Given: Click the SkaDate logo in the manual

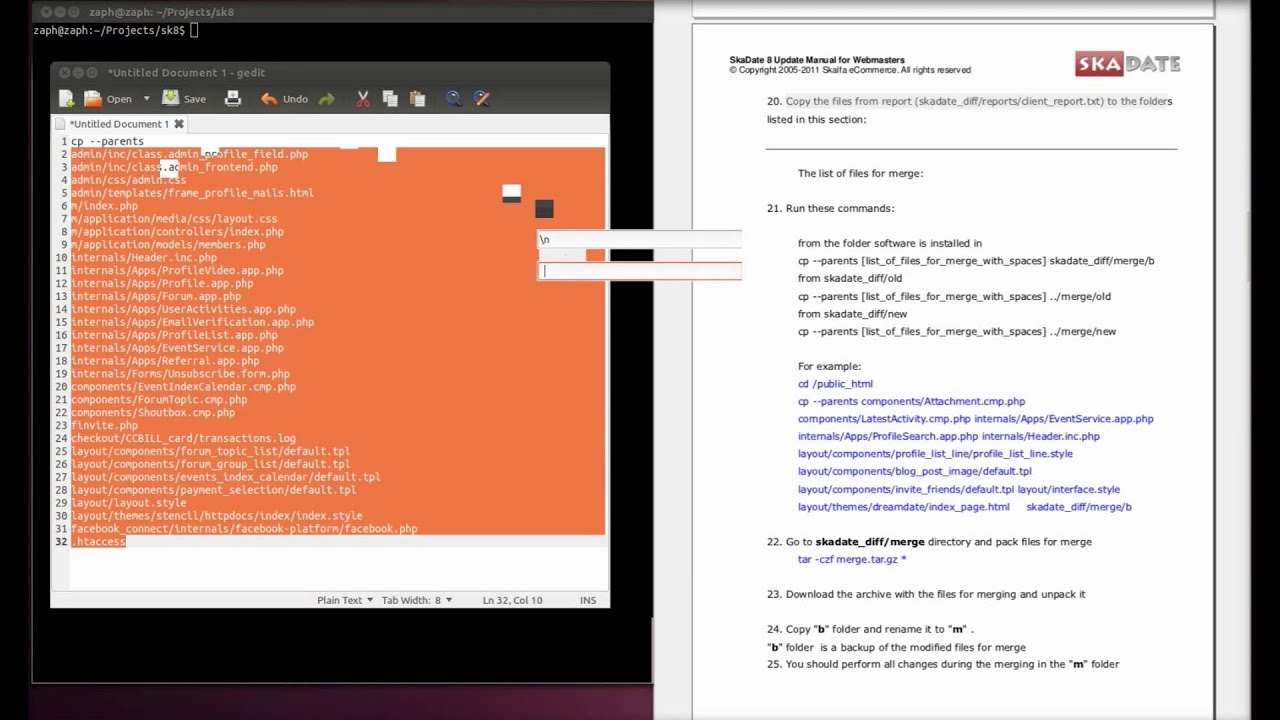Looking at the screenshot, I should coord(1128,64).
